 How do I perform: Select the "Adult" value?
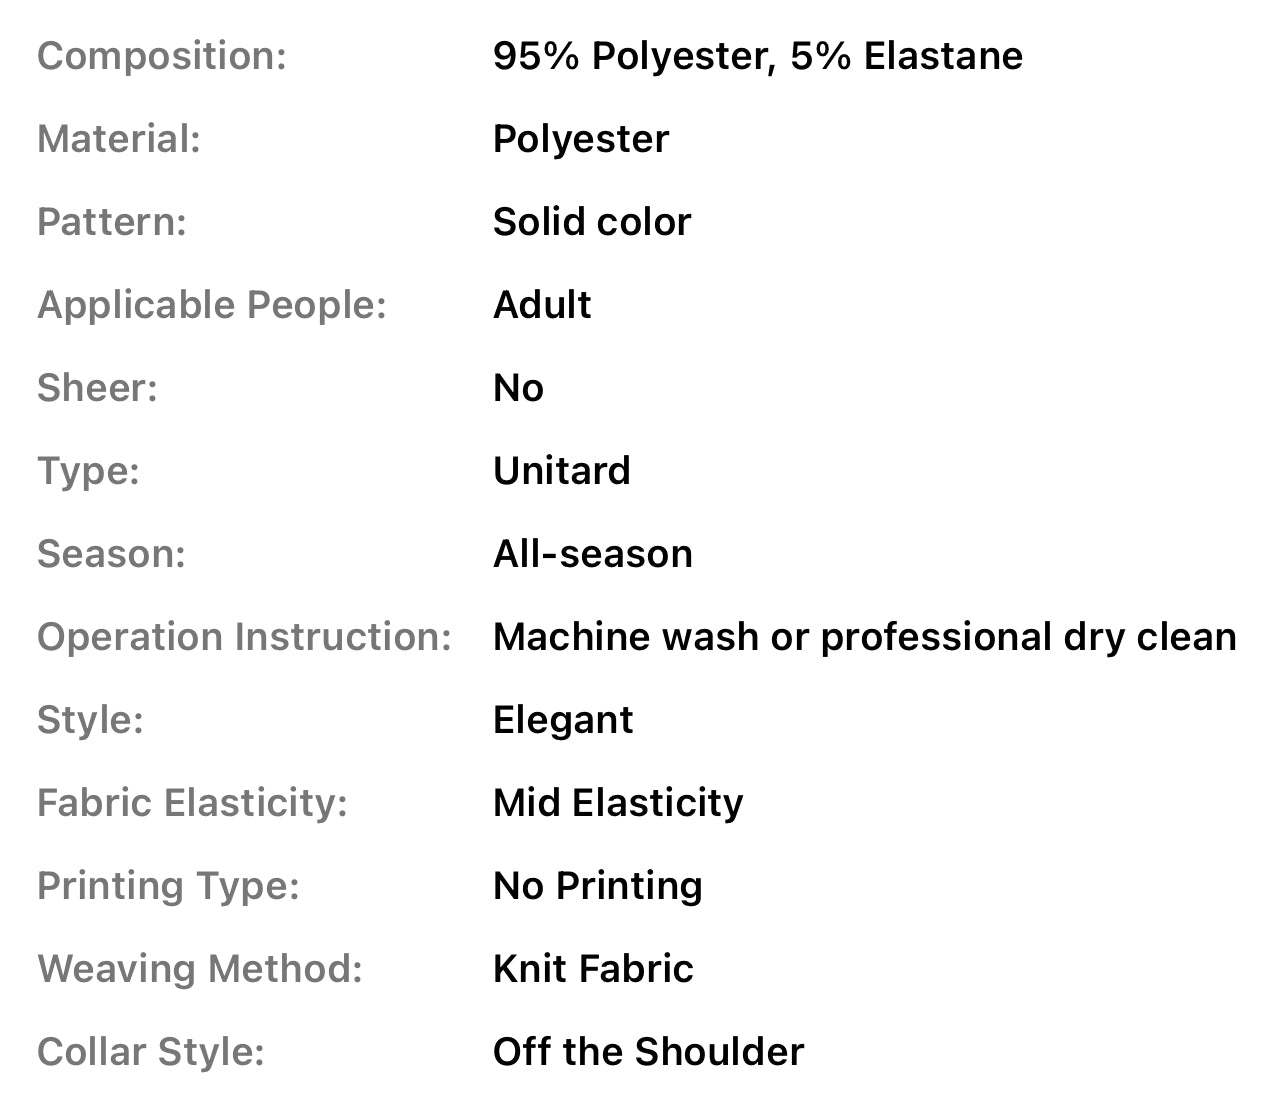coord(541,305)
